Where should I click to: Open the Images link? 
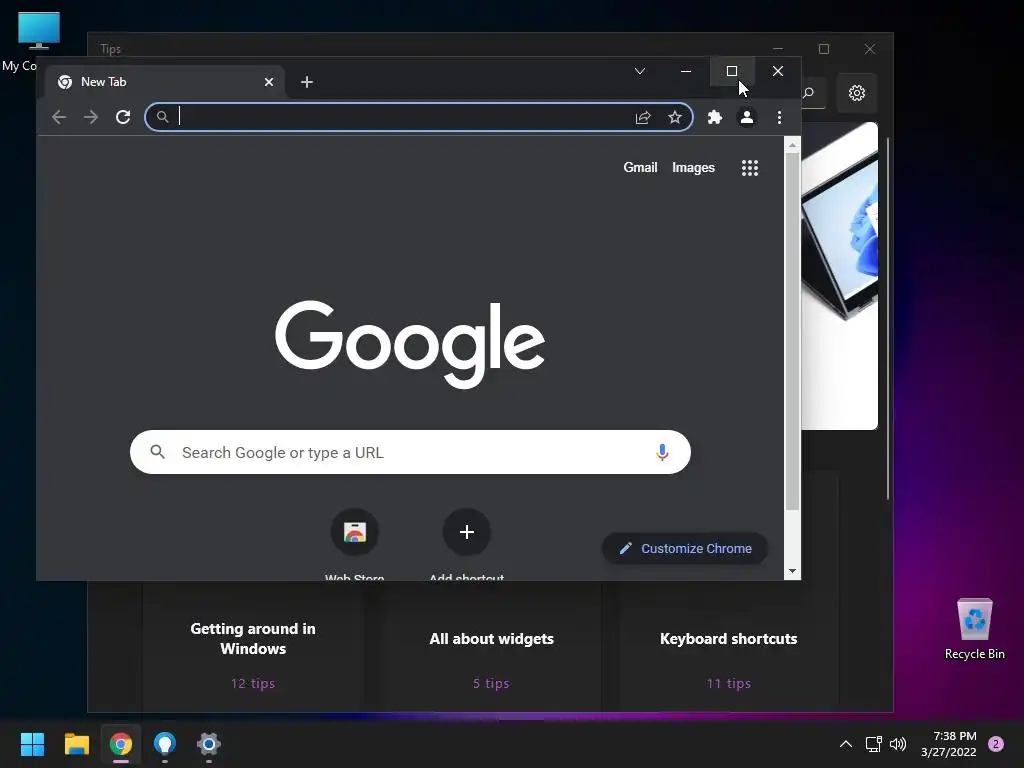tap(693, 167)
